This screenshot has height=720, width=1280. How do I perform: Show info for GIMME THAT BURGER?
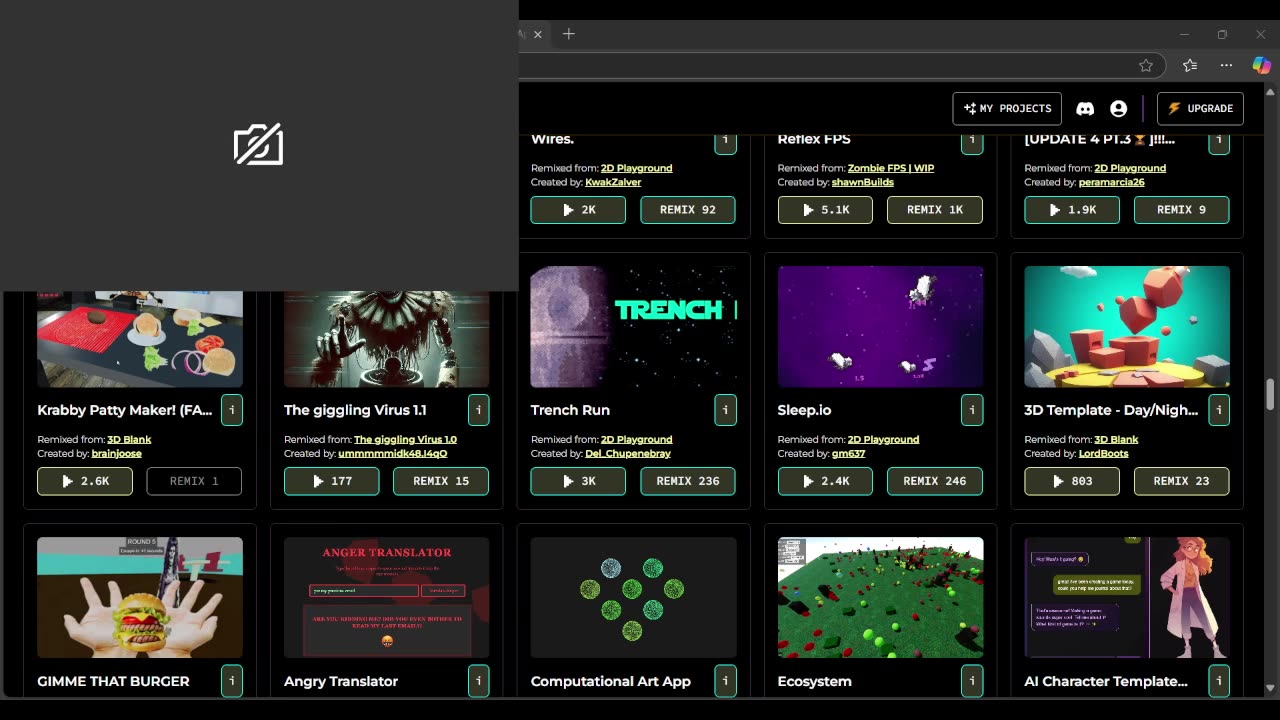(x=232, y=680)
